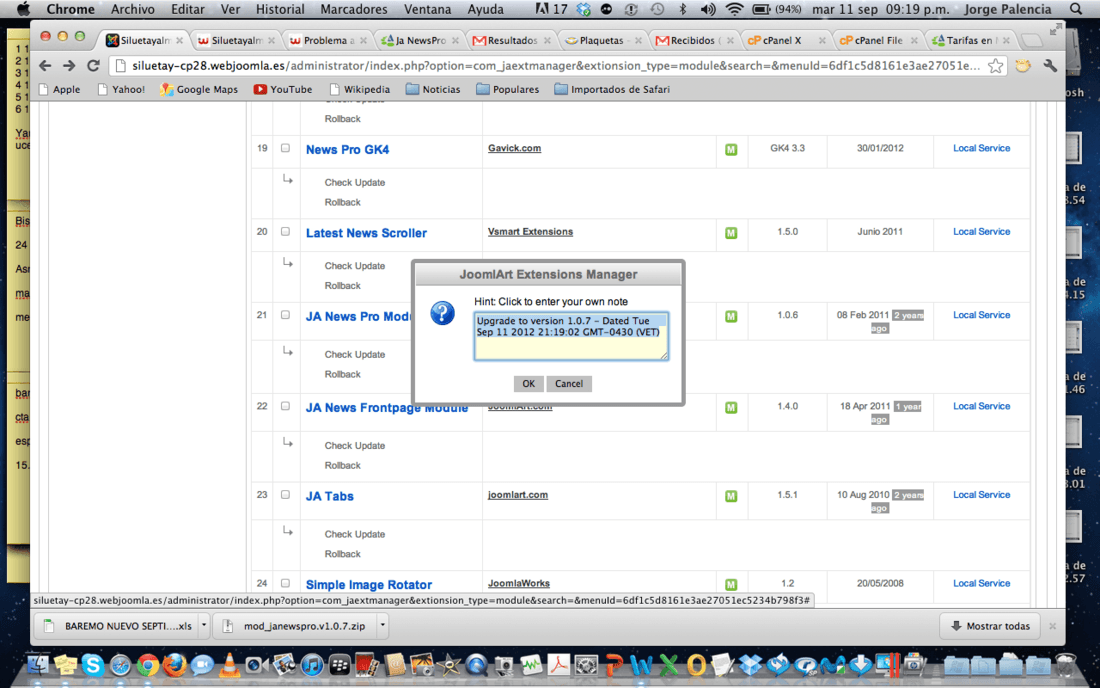The height and width of the screenshot is (688, 1100).
Task: Click the green M icon in Latest News Scroller row
Action: point(731,233)
